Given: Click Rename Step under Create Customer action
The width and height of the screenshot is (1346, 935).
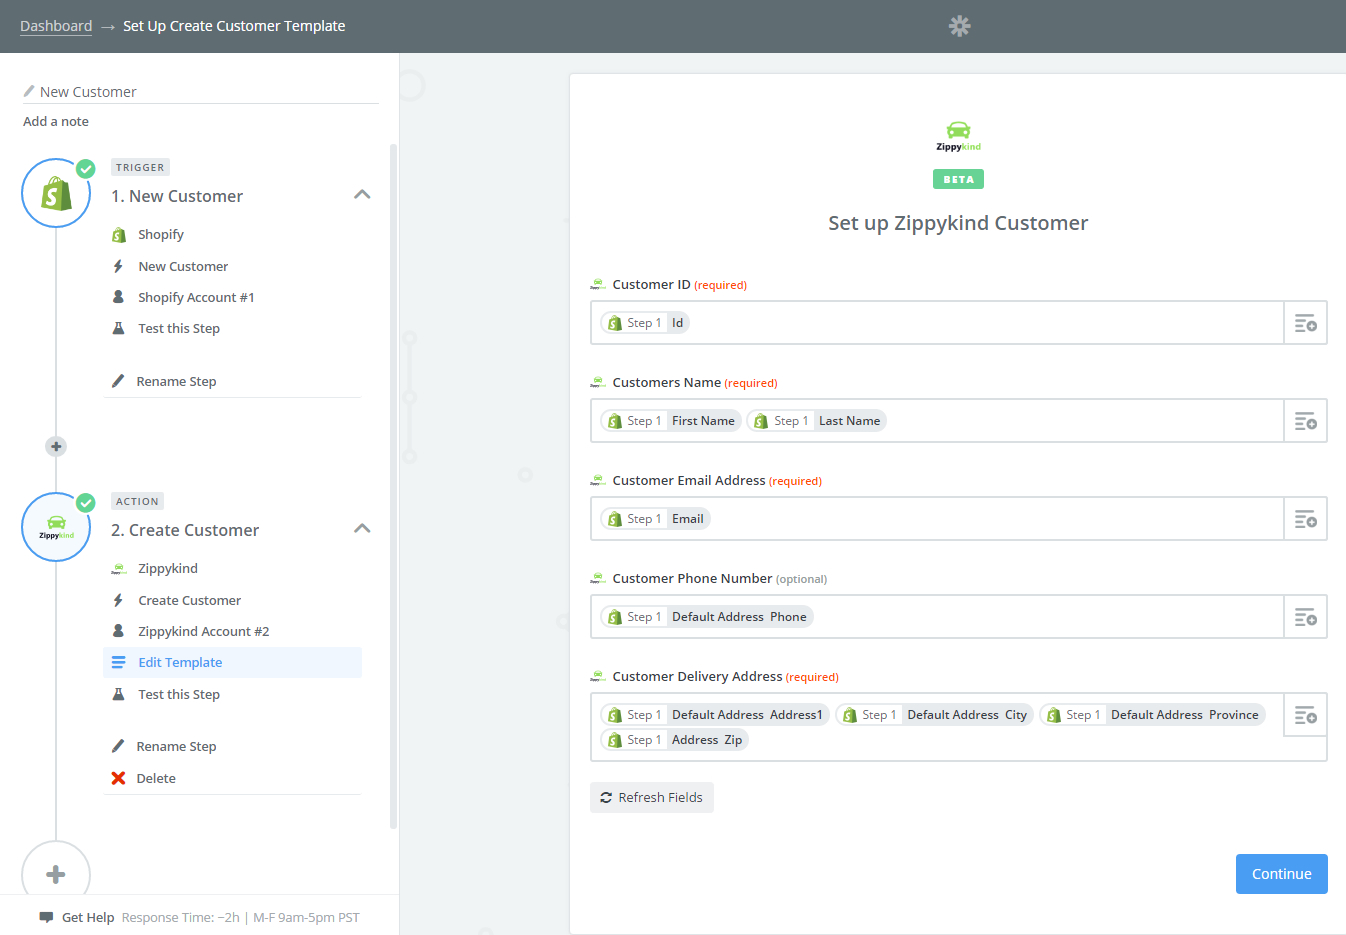Looking at the screenshot, I should tap(176, 746).
